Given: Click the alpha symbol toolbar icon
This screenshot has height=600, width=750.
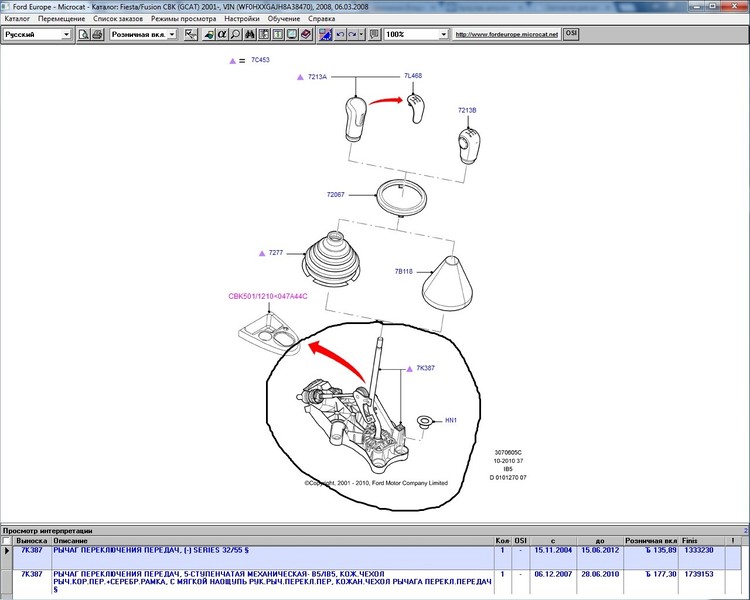Looking at the screenshot, I should pos(222,34).
